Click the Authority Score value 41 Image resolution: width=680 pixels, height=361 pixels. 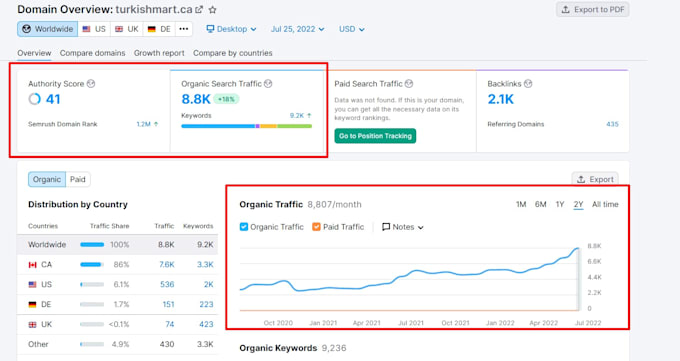point(53,99)
